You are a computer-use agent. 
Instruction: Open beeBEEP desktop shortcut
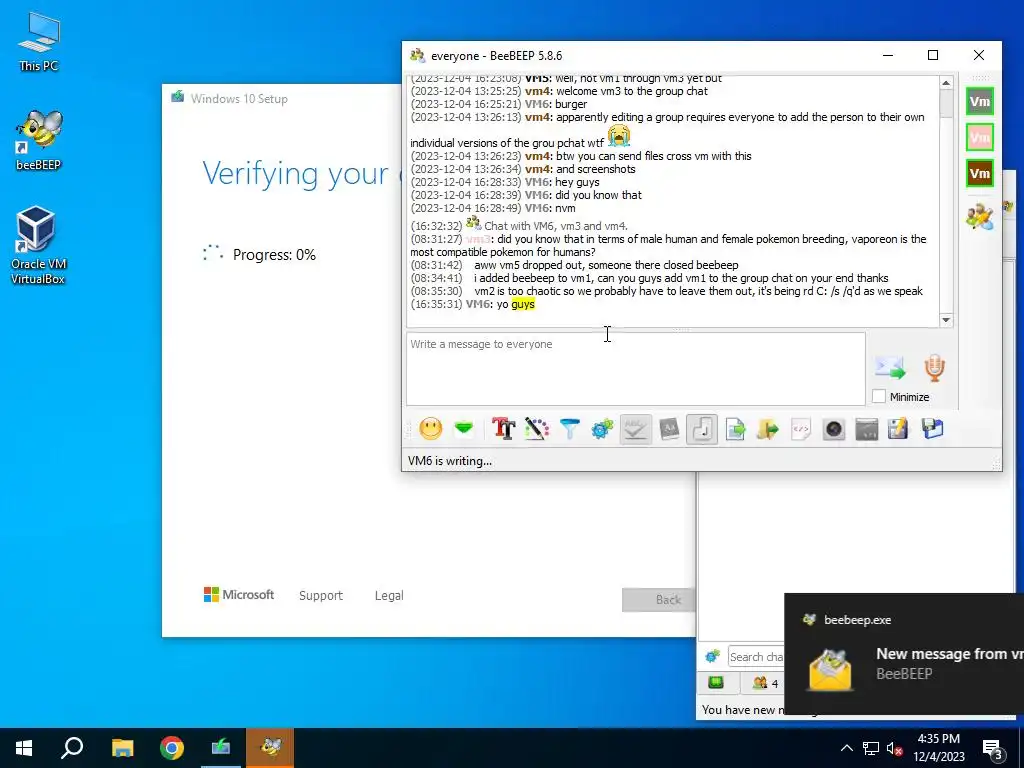point(39,140)
